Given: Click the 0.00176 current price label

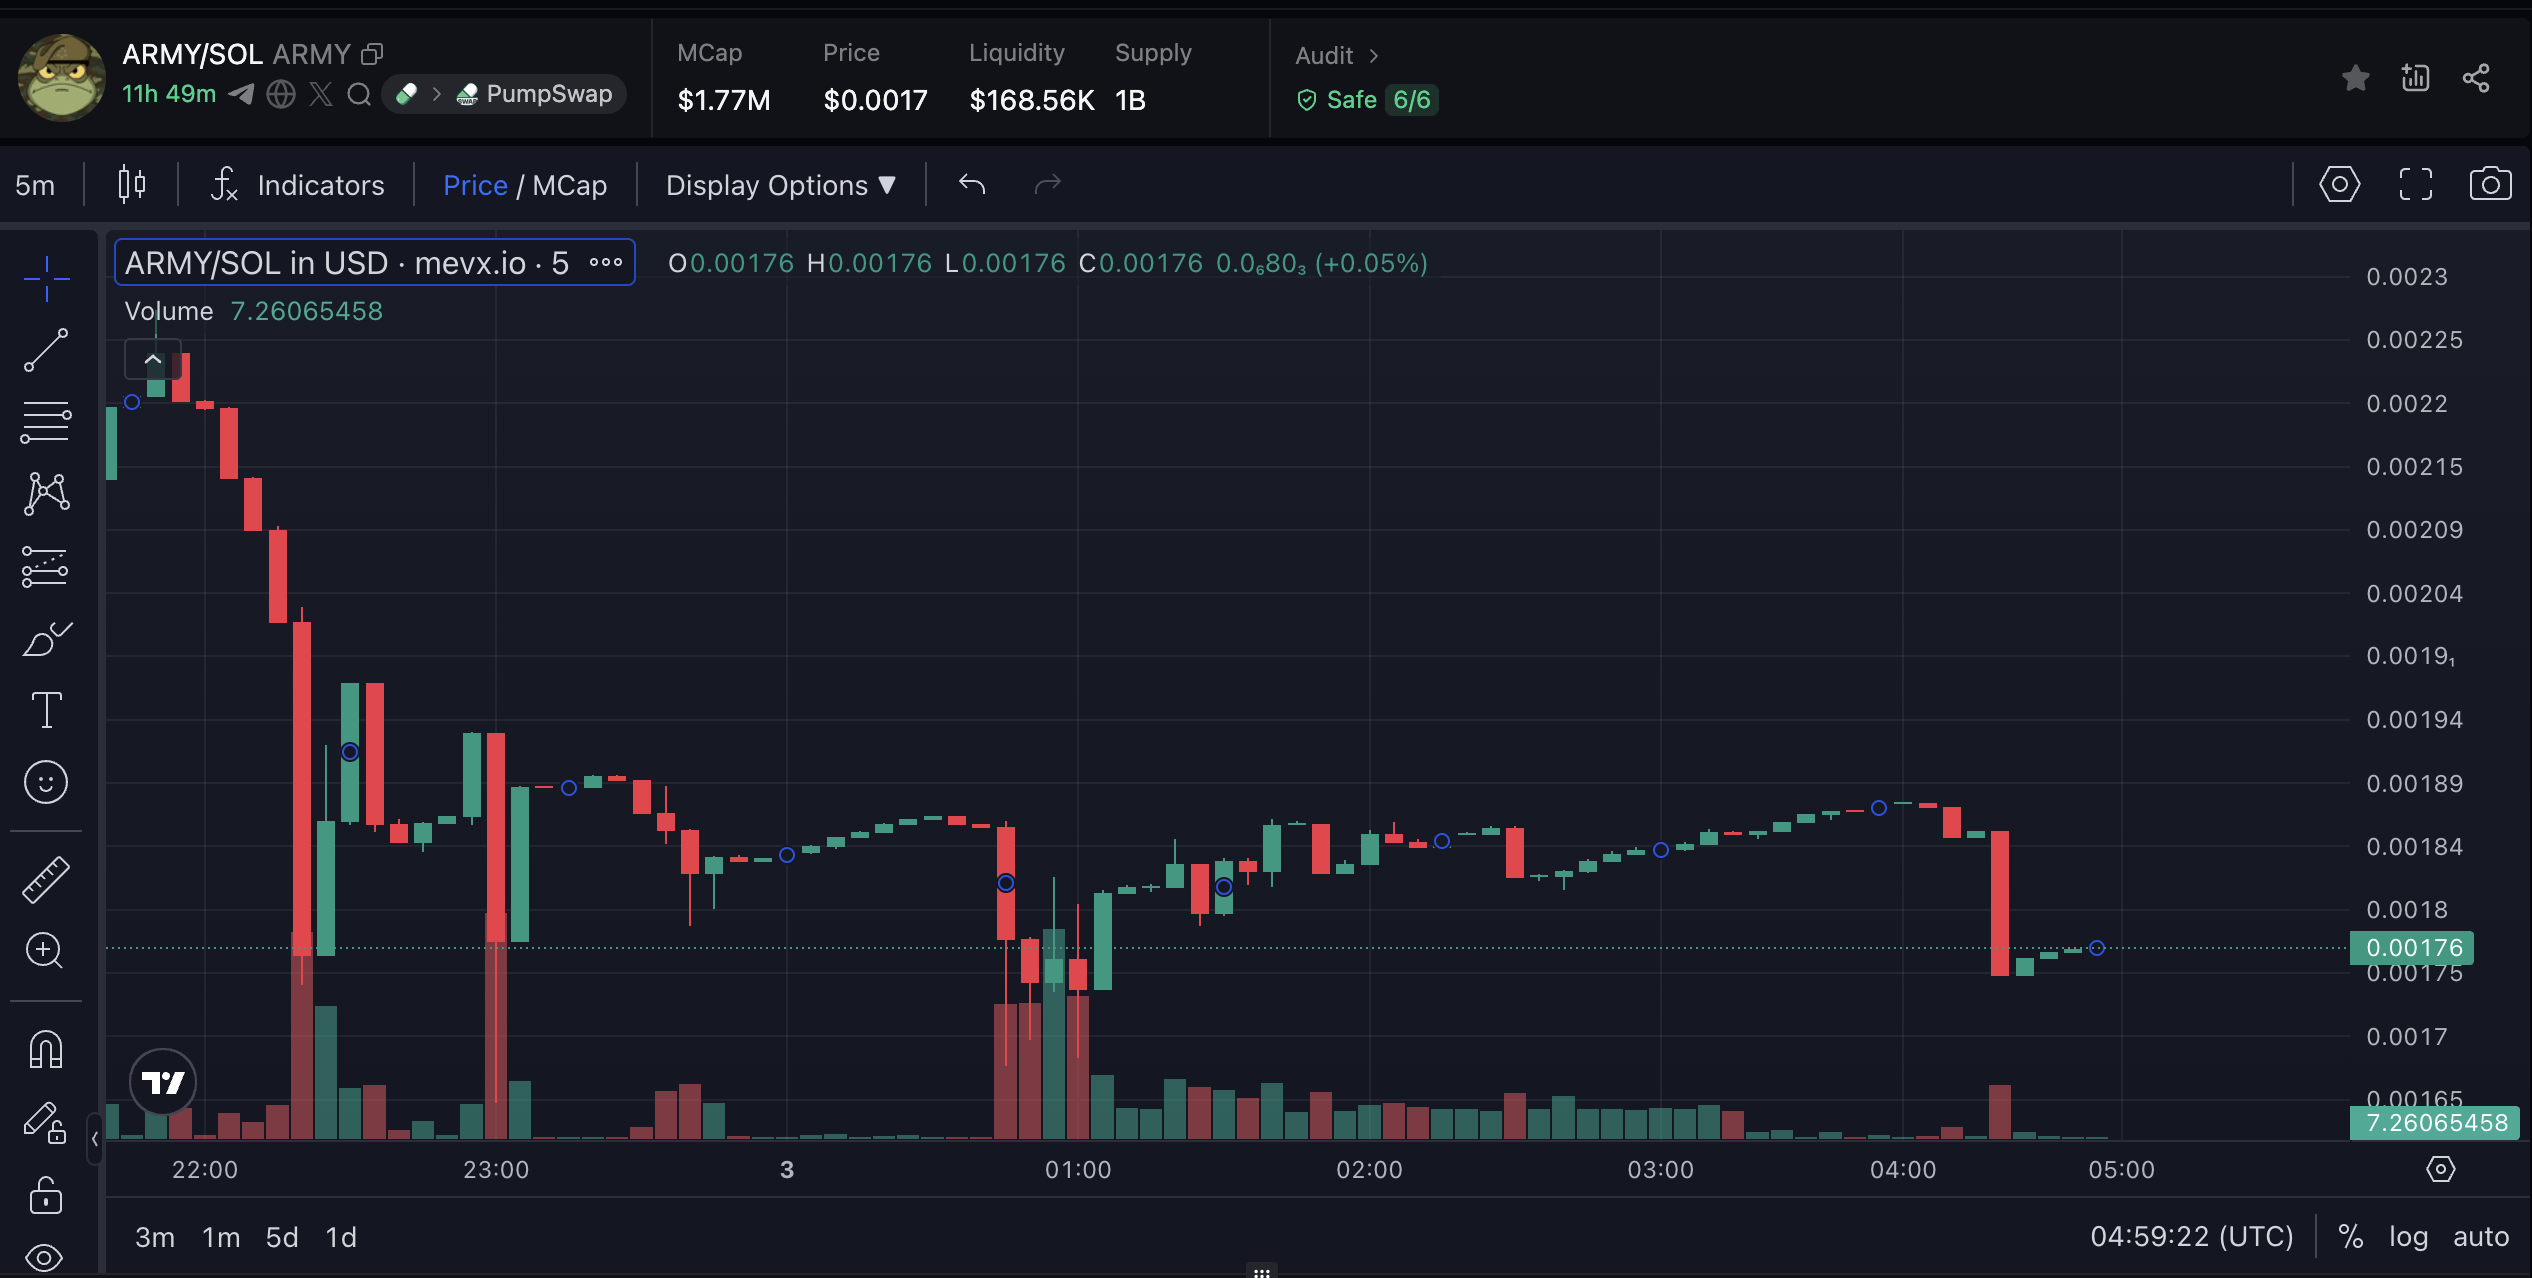Looking at the screenshot, I should click(x=2412, y=948).
